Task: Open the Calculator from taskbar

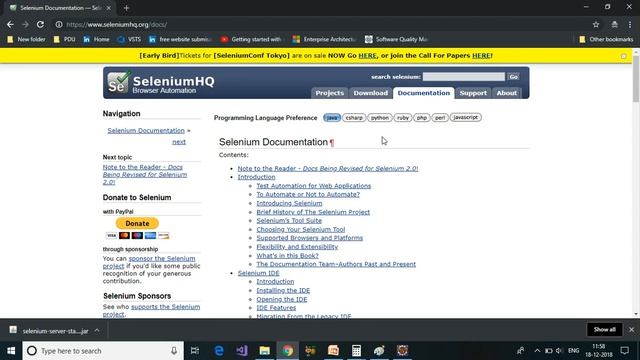Action: coord(356,351)
